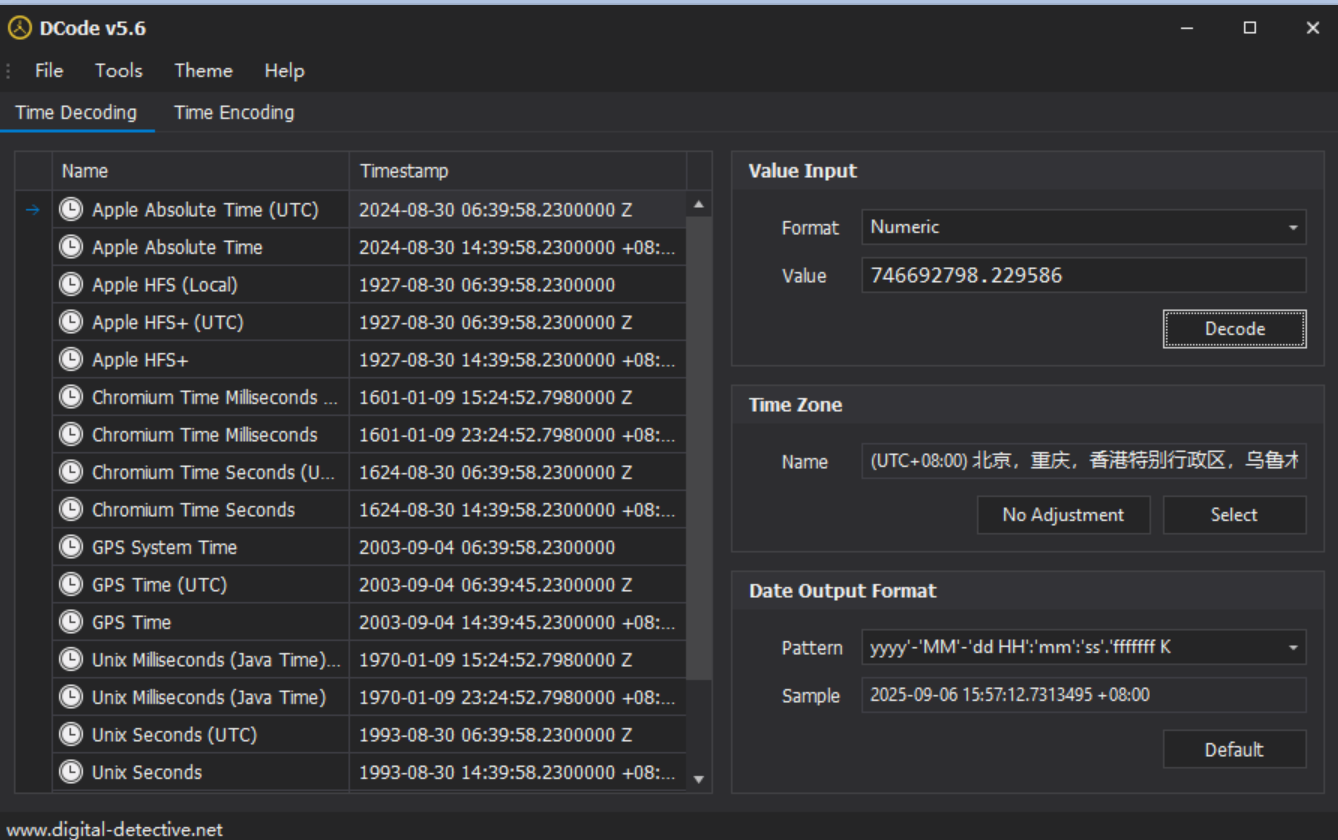The image size is (1338, 840).
Task: Click timestamp 2024-08-30 06:39:58.2300000 Z
Action: point(495,210)
